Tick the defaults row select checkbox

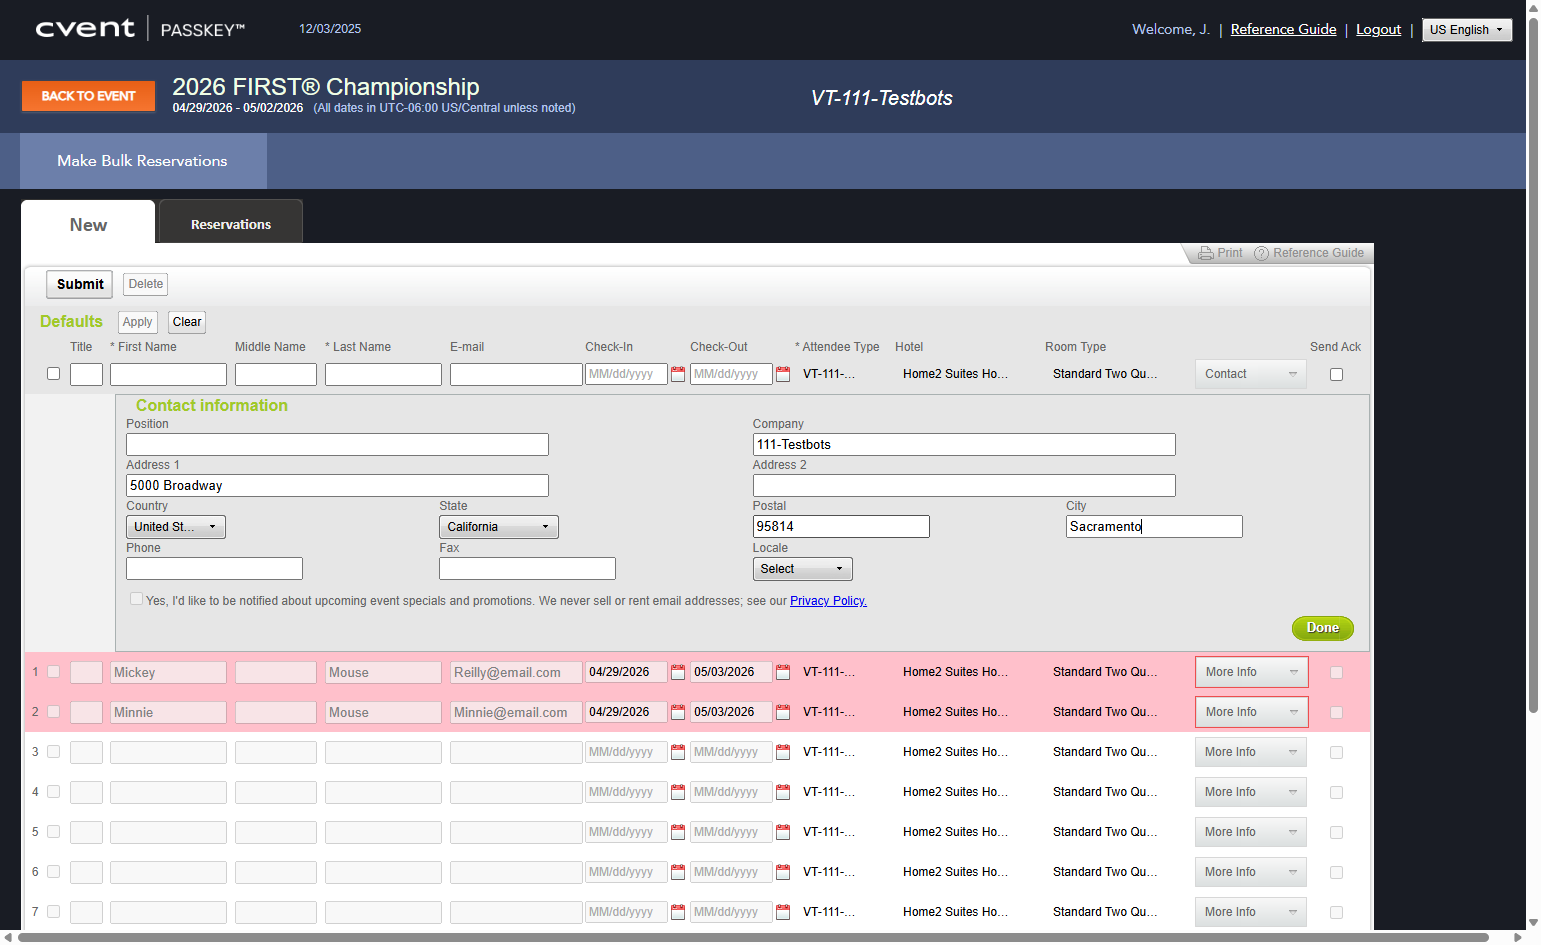53,374
